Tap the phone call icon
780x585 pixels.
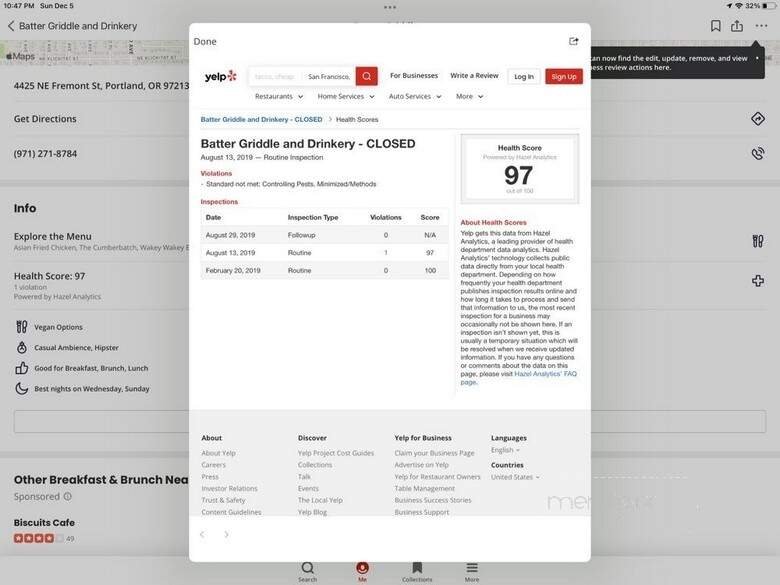pyautogui.click(x=758, y=153)
